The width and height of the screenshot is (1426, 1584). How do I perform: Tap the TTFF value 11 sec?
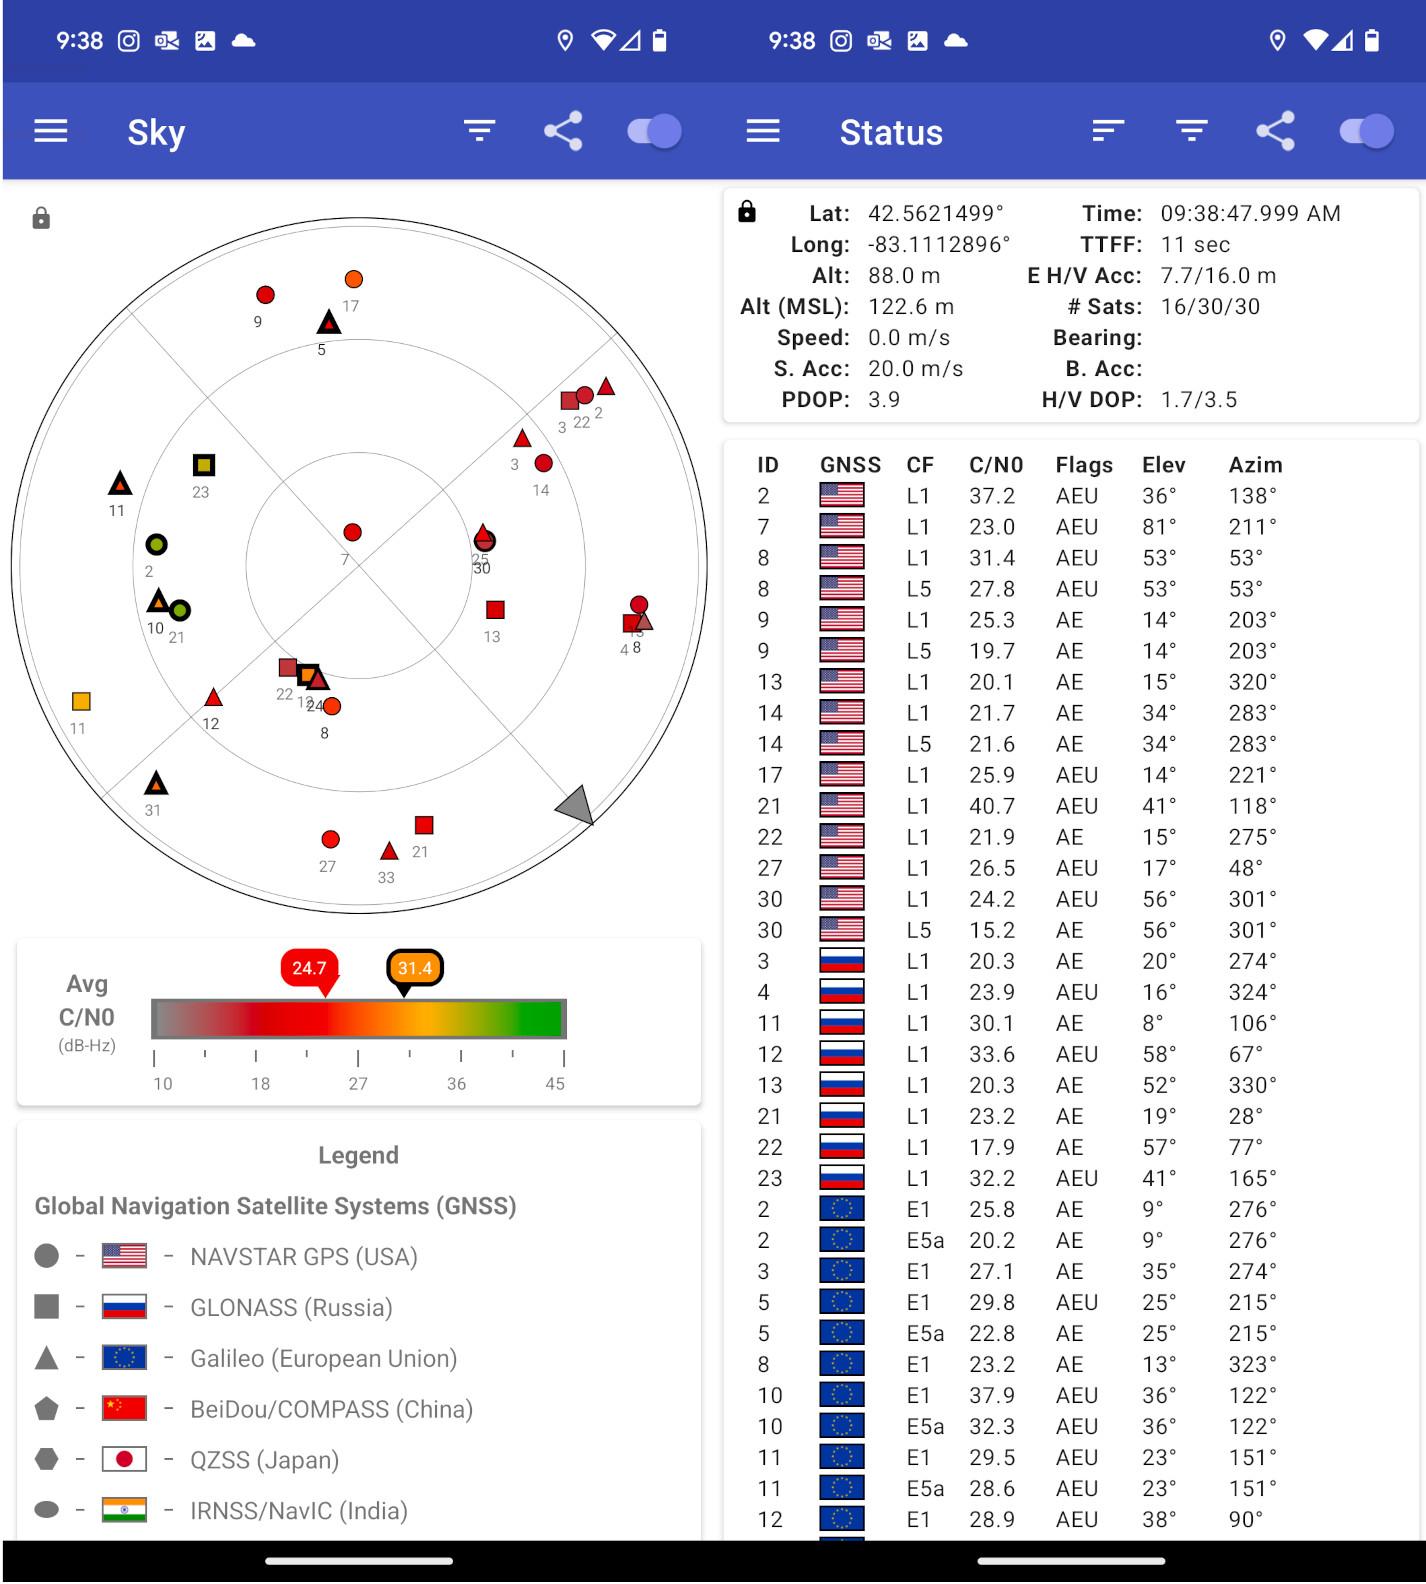pos(1195,244)
